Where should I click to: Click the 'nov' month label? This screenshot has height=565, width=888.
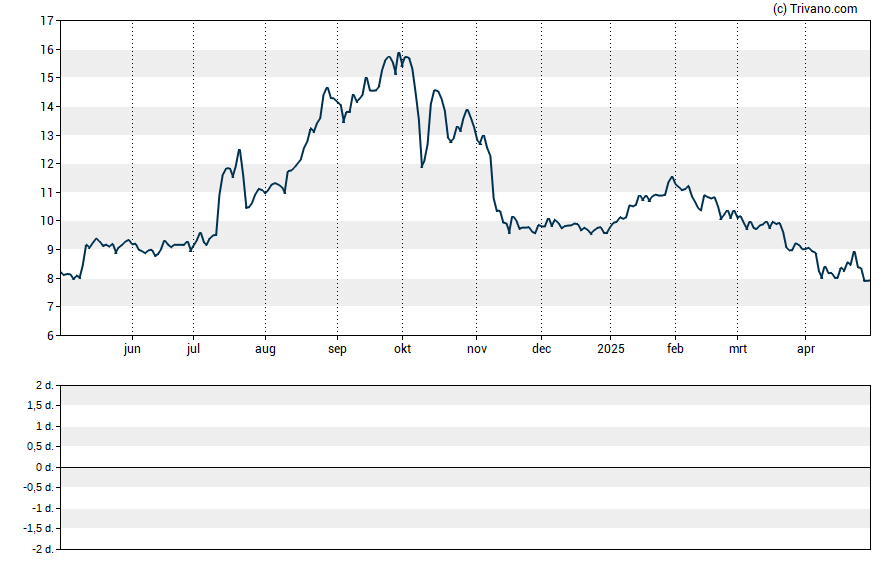tap(477, 349)
